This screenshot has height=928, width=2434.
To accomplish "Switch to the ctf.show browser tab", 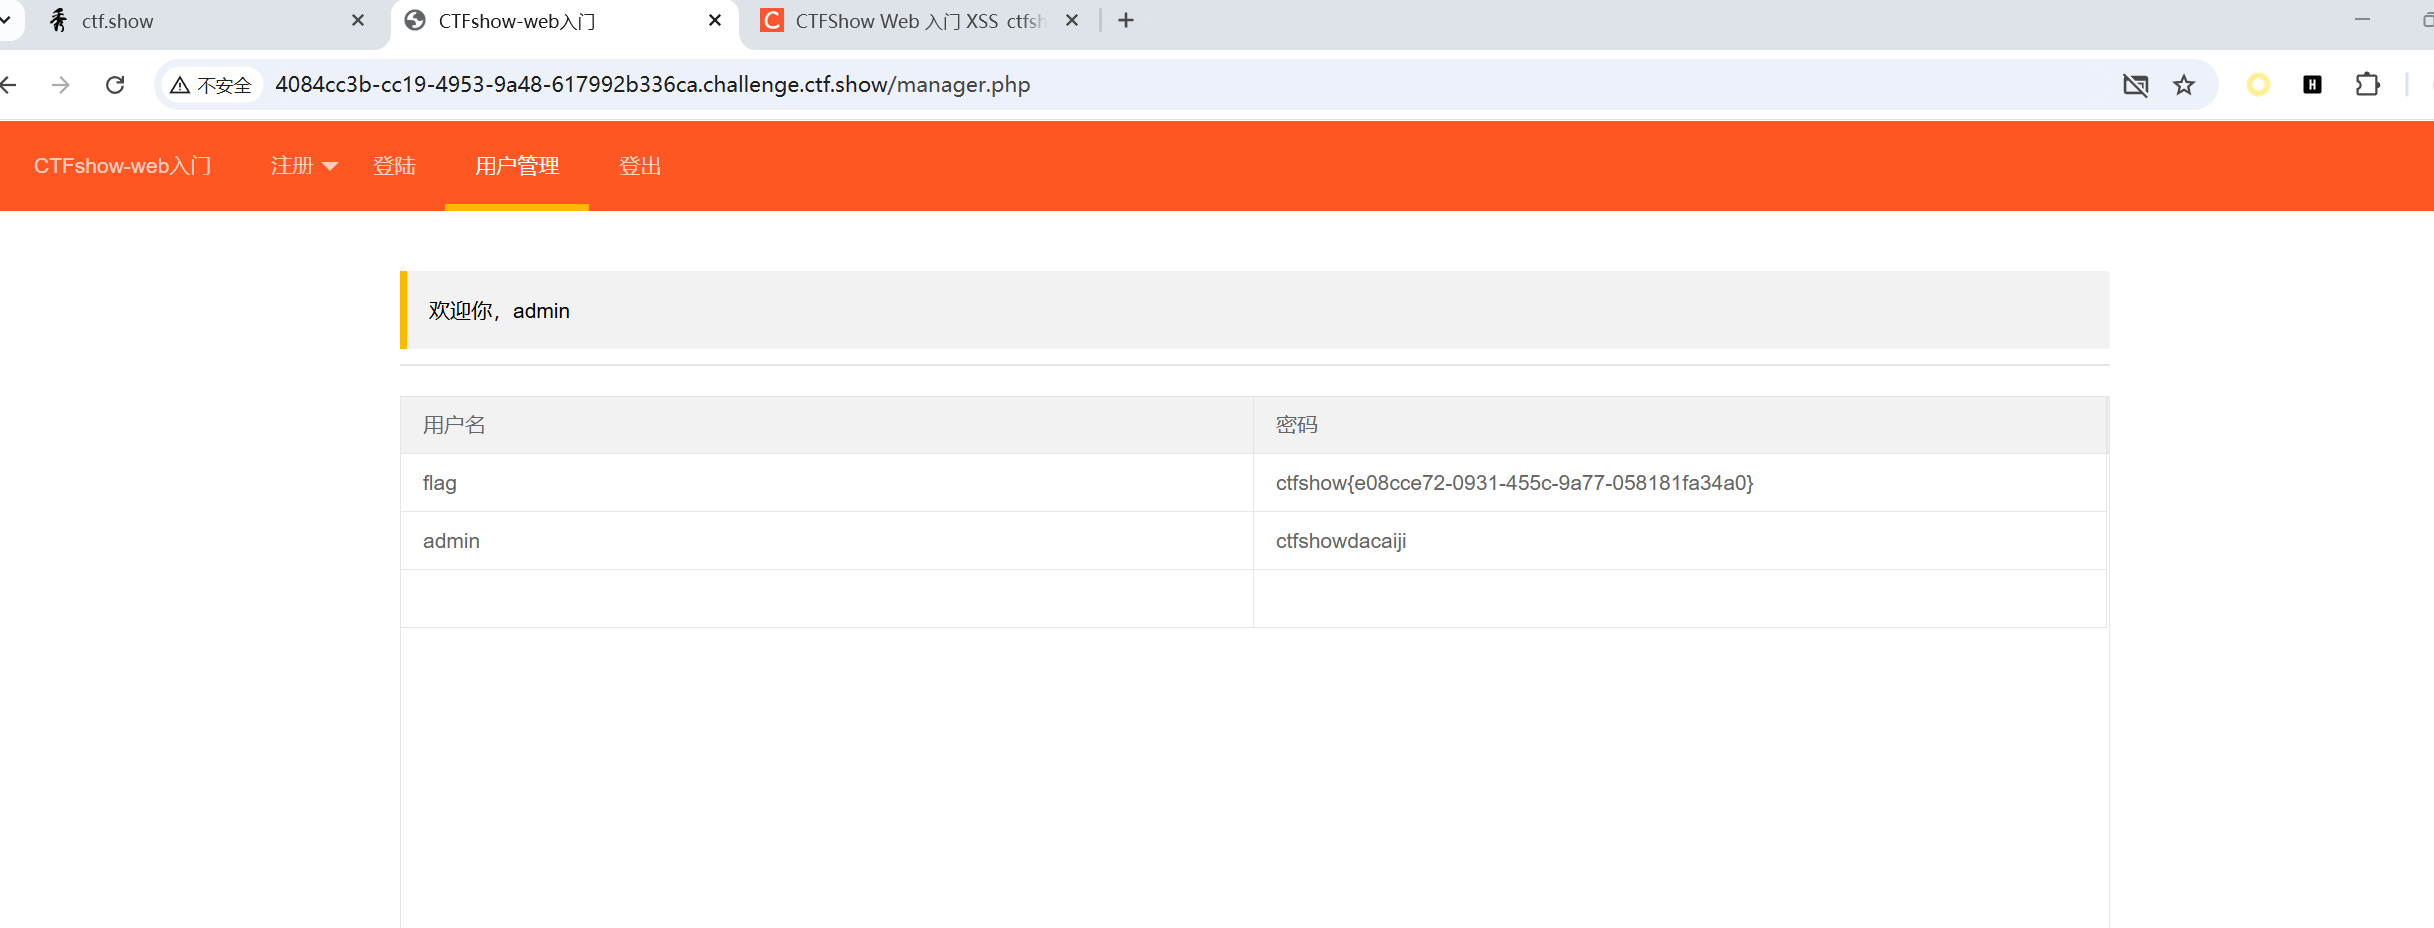I will [190, 21].
